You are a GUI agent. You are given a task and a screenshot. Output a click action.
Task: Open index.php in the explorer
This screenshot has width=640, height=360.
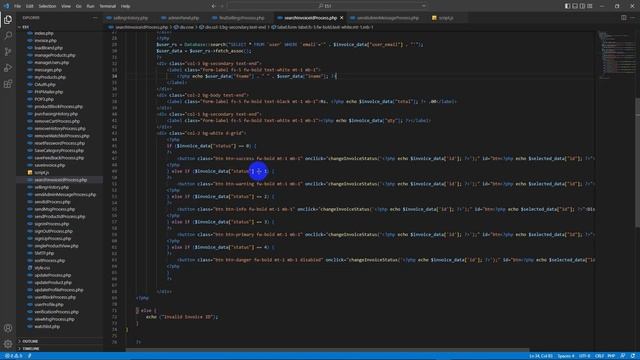[44, 33]
